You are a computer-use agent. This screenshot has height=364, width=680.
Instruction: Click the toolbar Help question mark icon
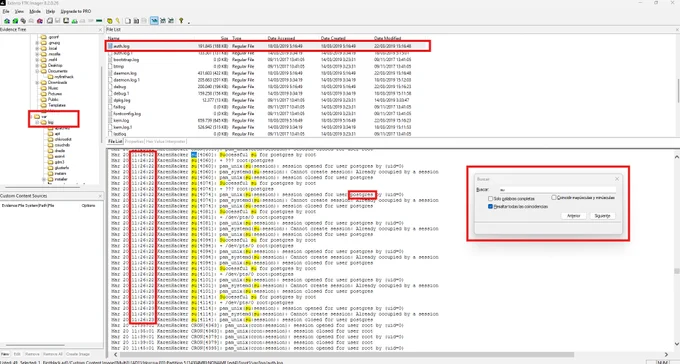click(181, 20)
